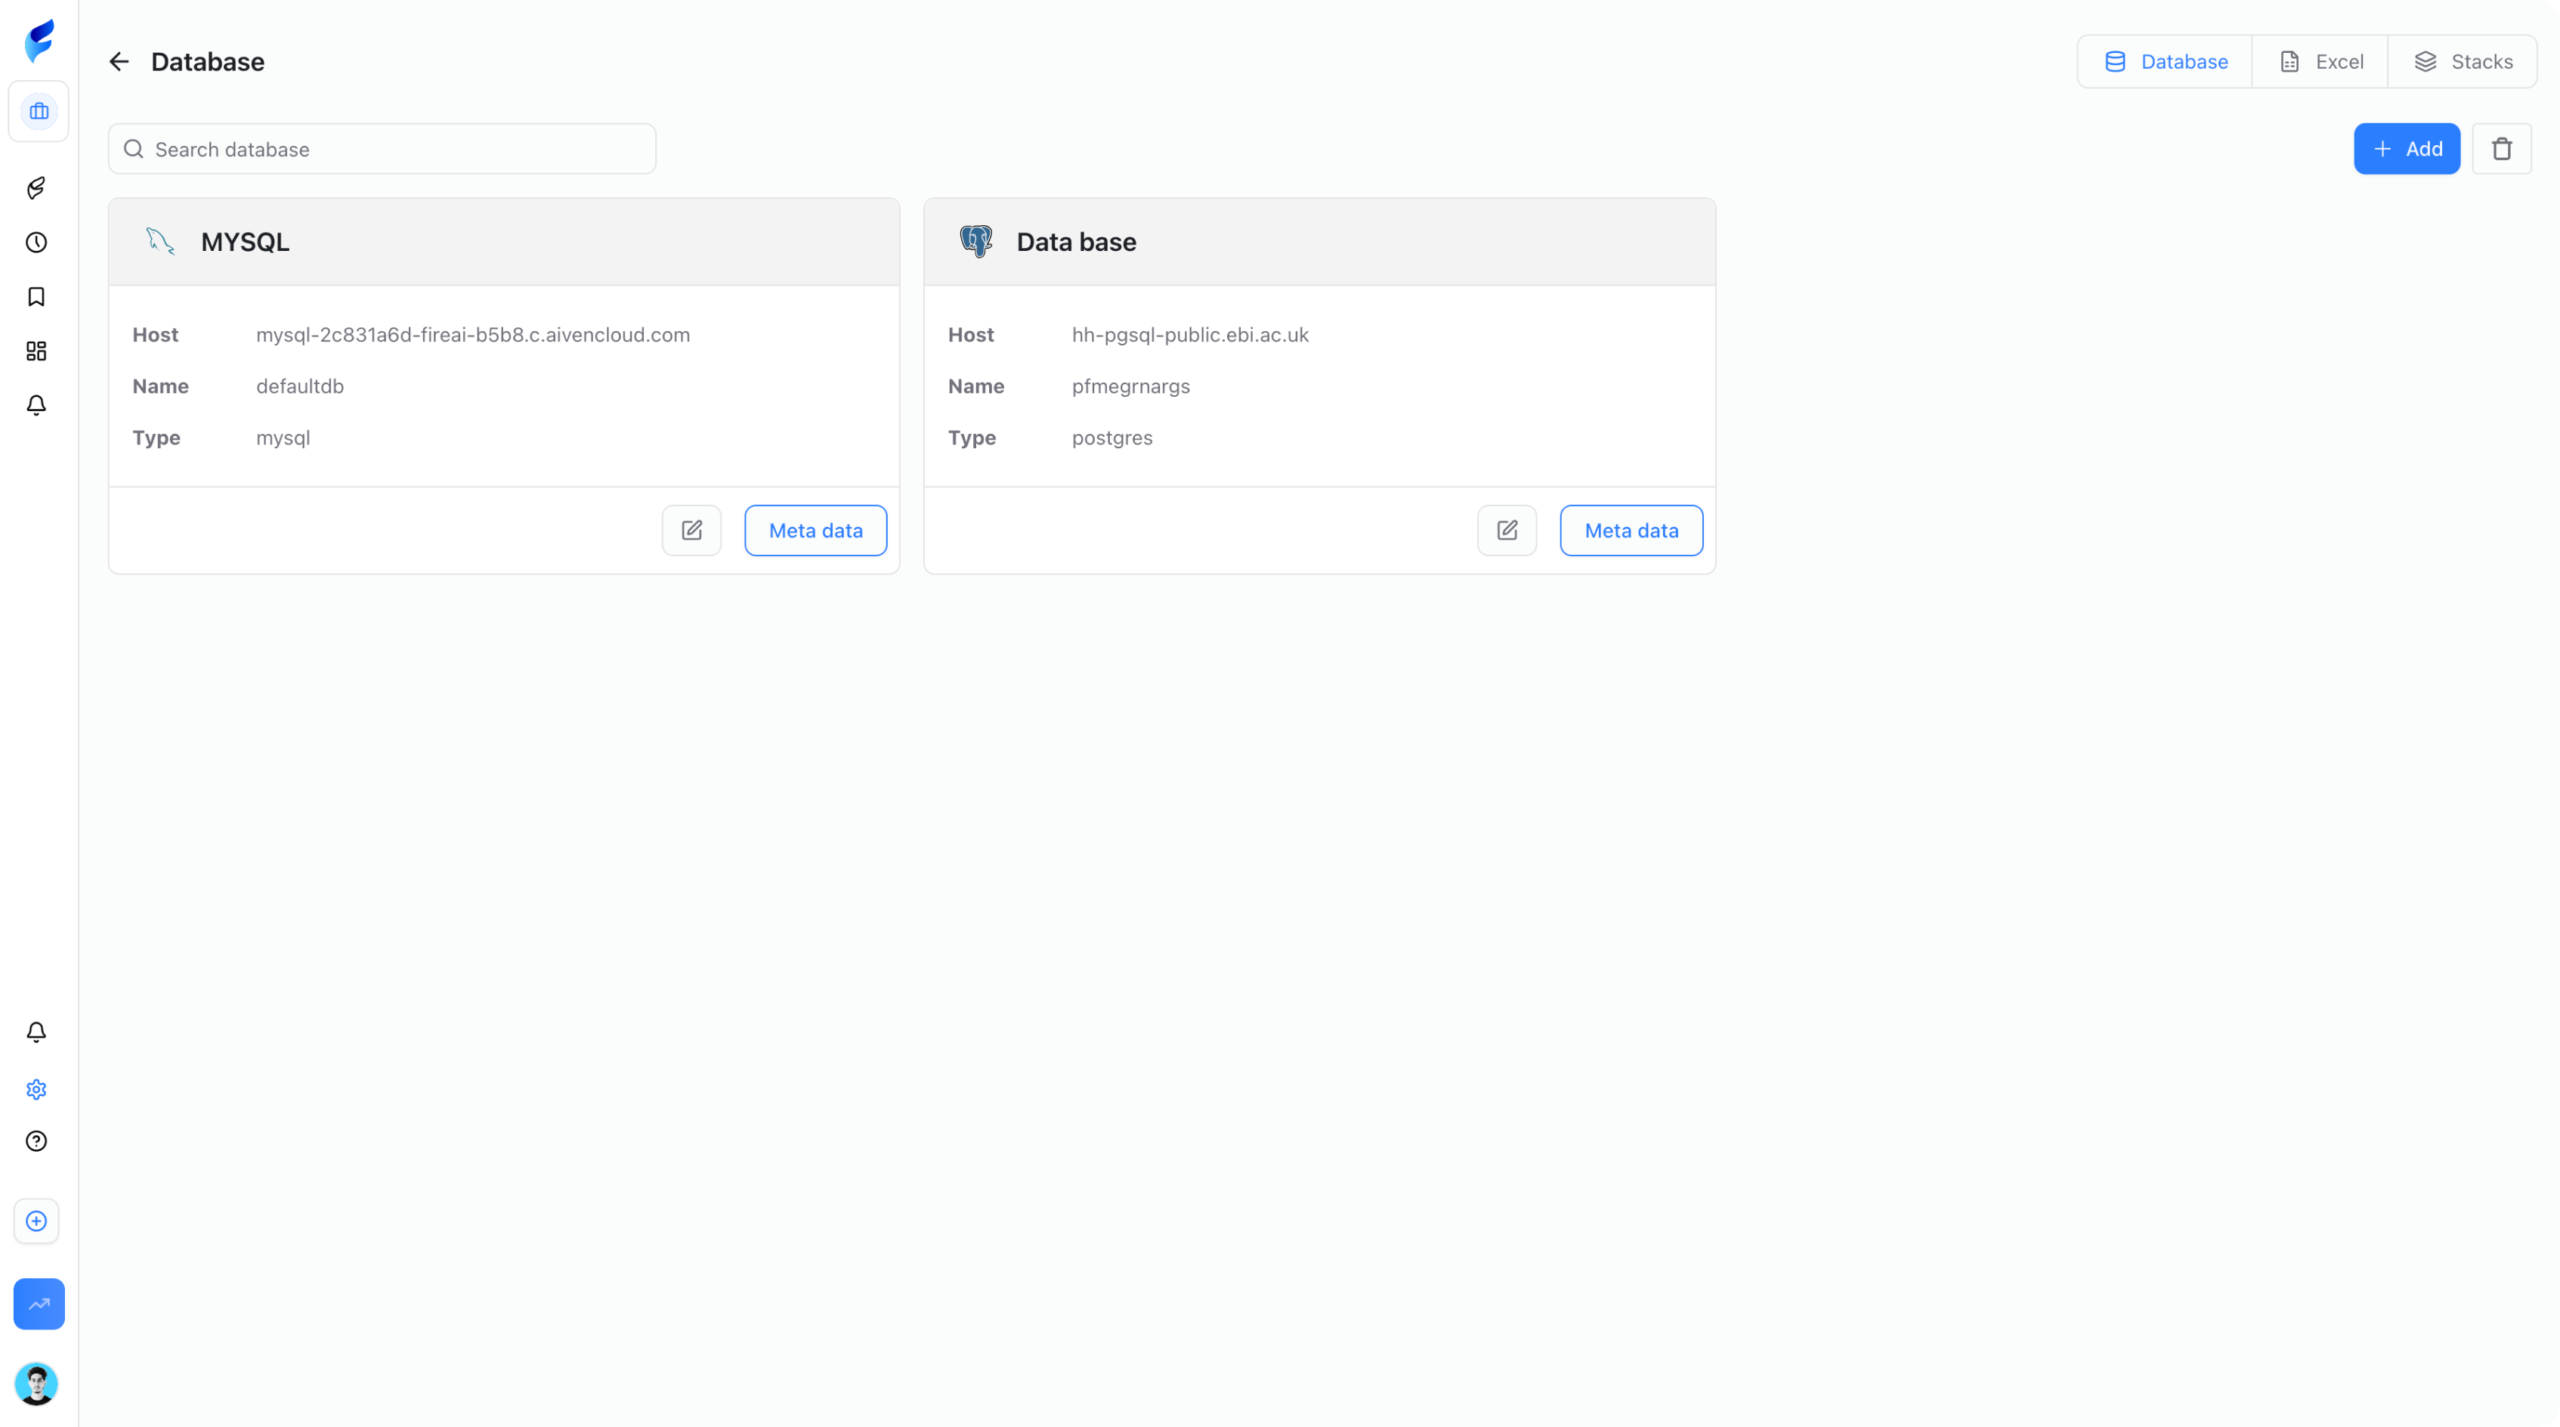Open Meta data for postgres Data base
Viewport: 2560px width, 1427px height.
[1631, 531]
